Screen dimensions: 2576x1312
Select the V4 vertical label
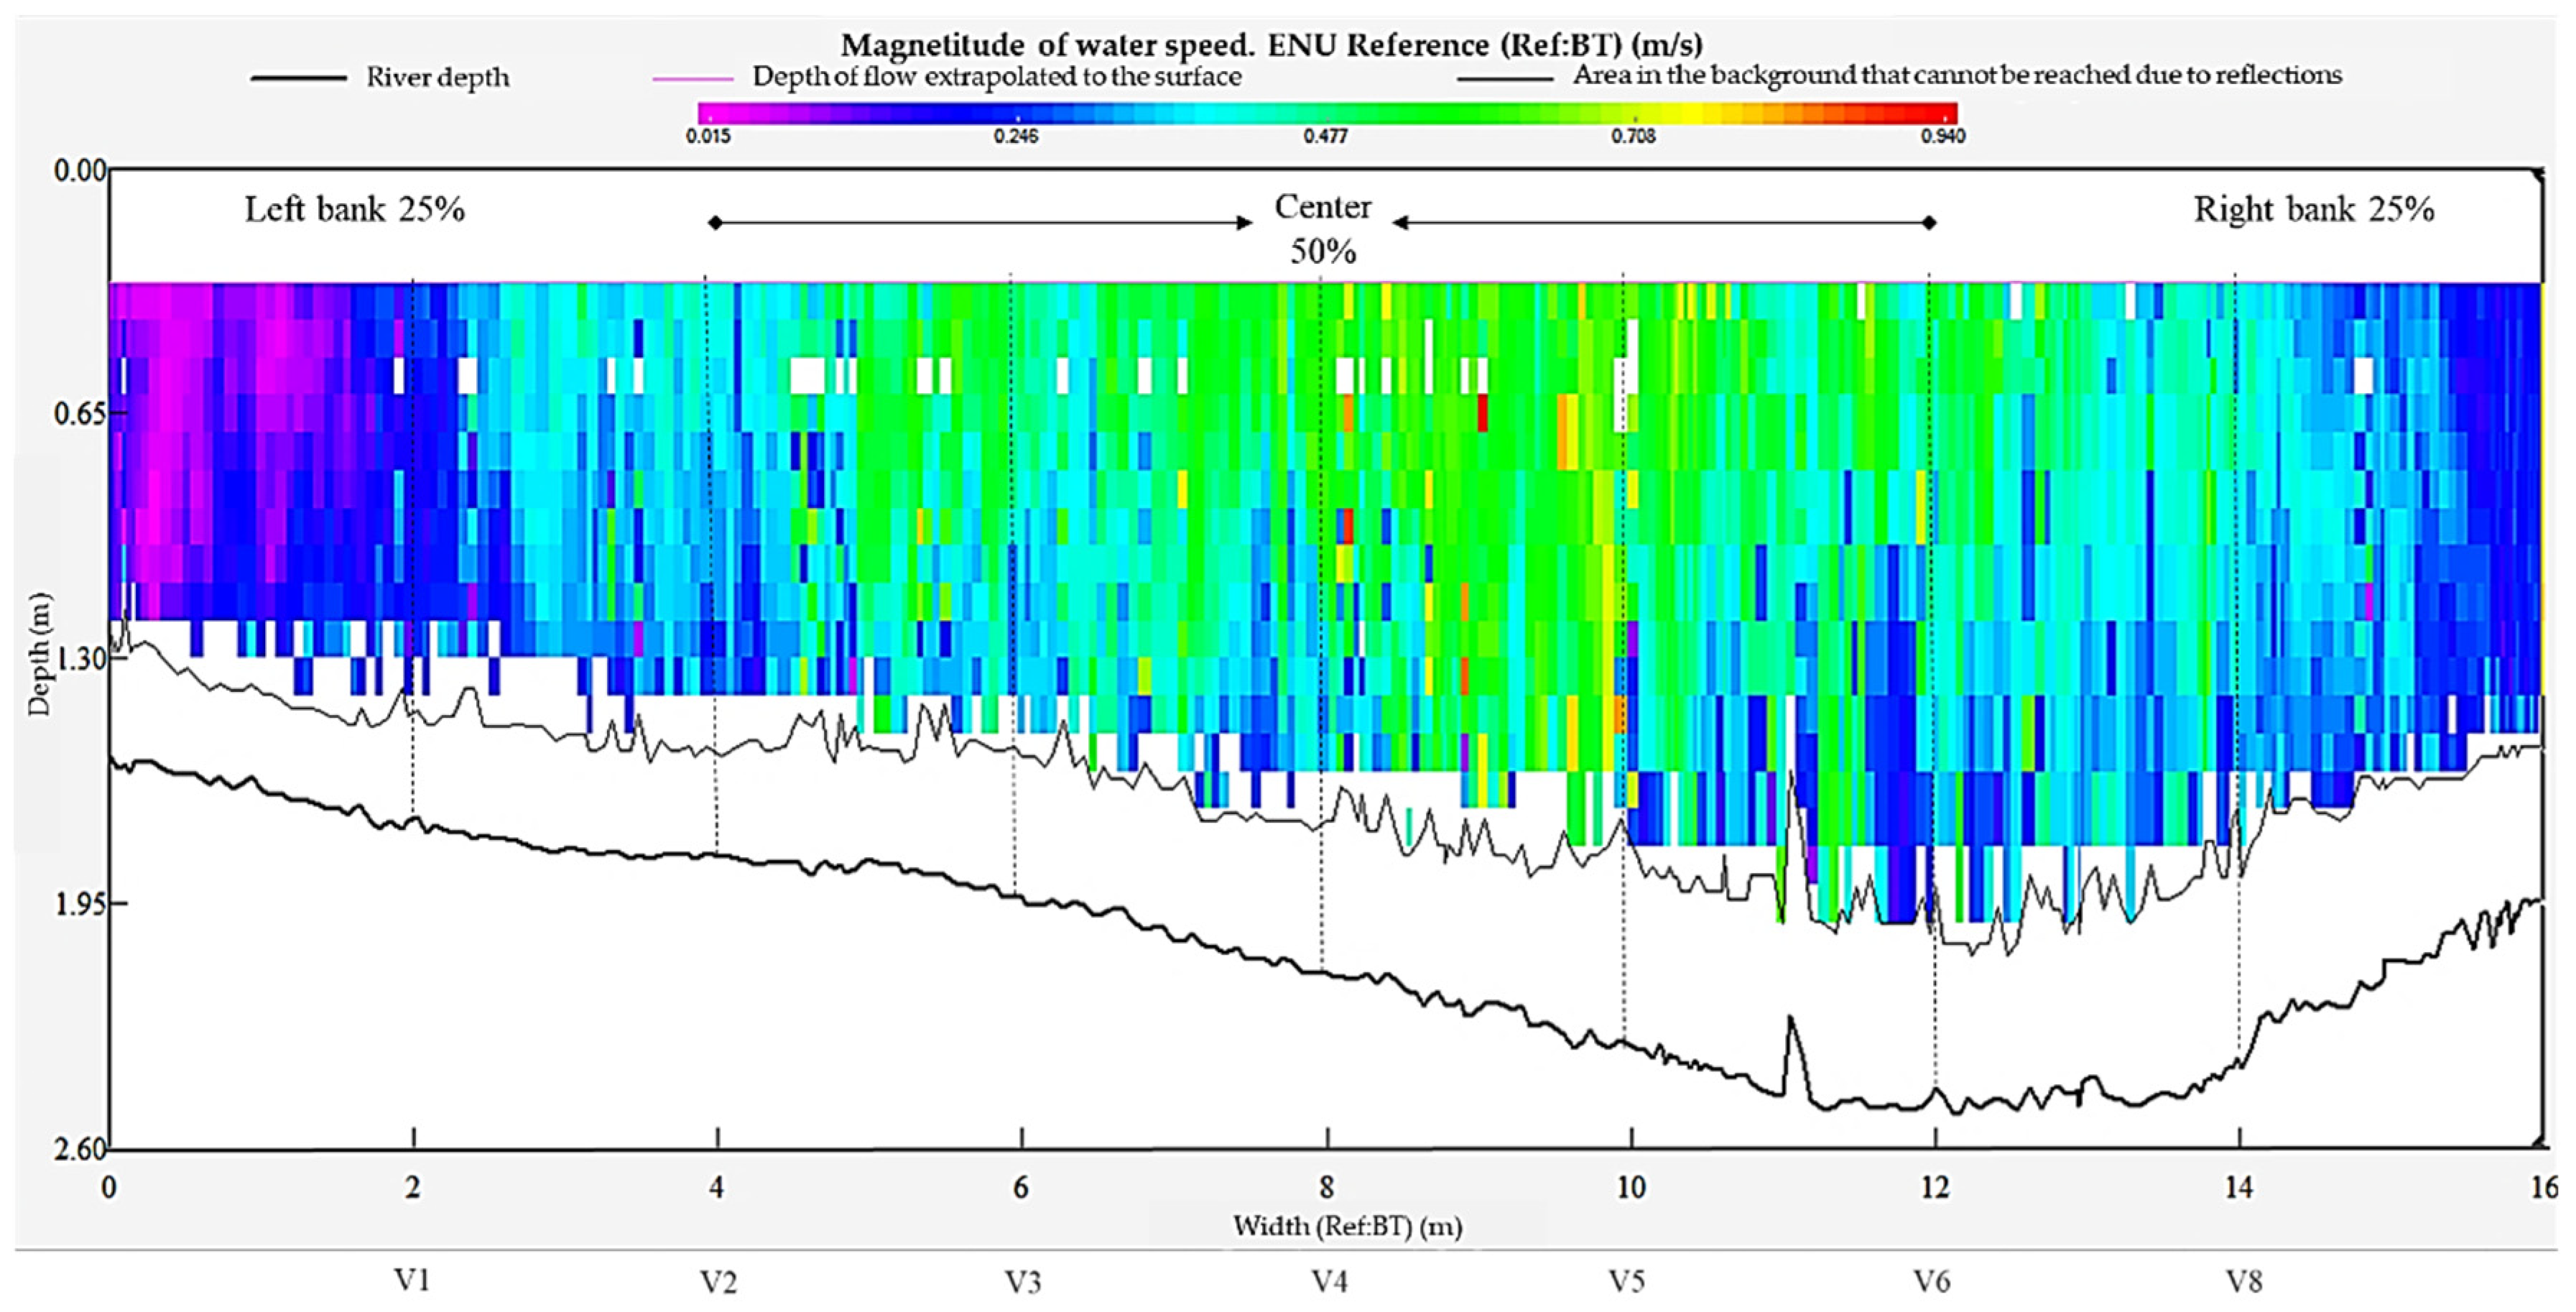pyautogui.click(x=1329, y=1281)
